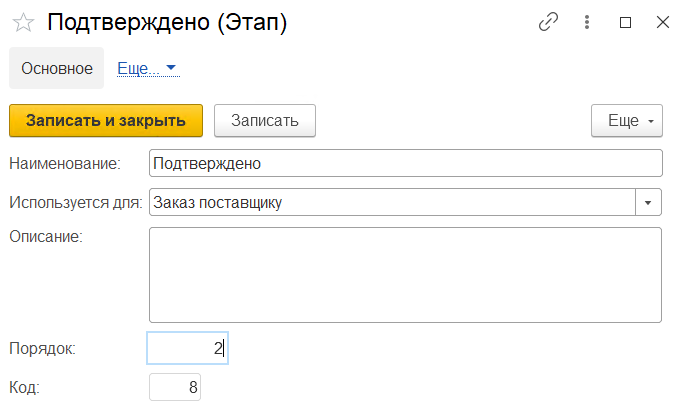This screenshot has height=409, width=682.
Task: Open the Еще... navigation link
Action: [138, 69]
